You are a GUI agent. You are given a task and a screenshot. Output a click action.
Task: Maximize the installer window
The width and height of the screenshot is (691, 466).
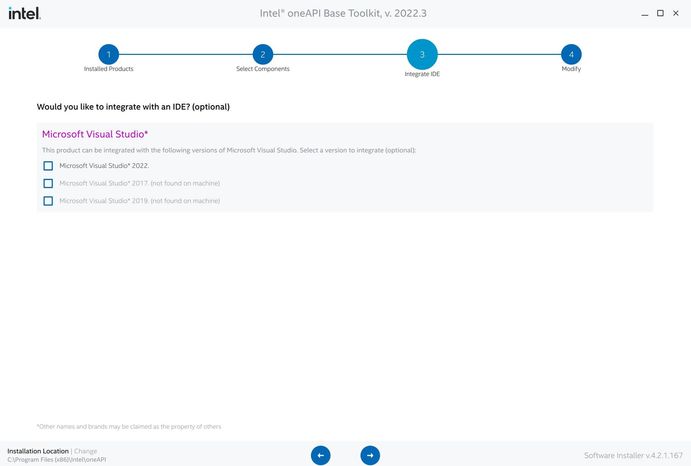click(x=660, y=13)
